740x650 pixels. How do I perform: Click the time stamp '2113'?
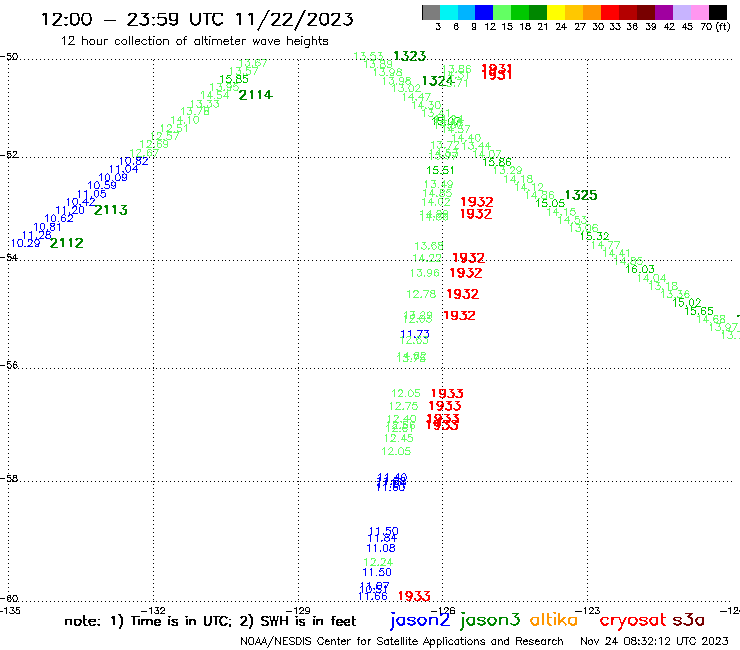tap(111, 210)
